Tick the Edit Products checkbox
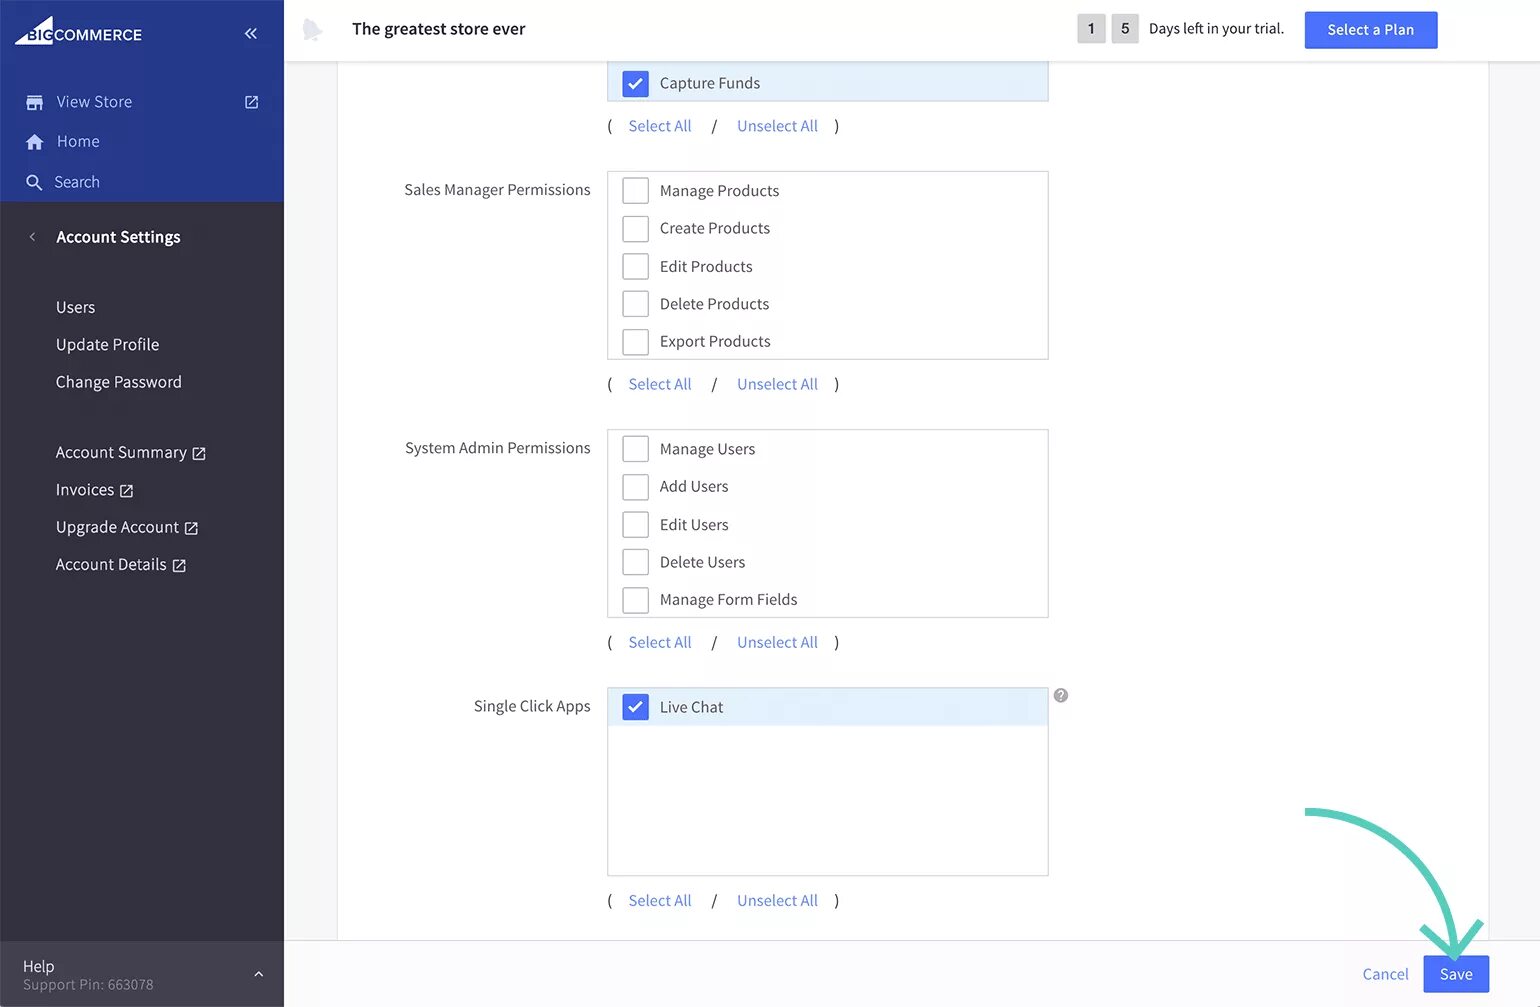 pos(635,266)
